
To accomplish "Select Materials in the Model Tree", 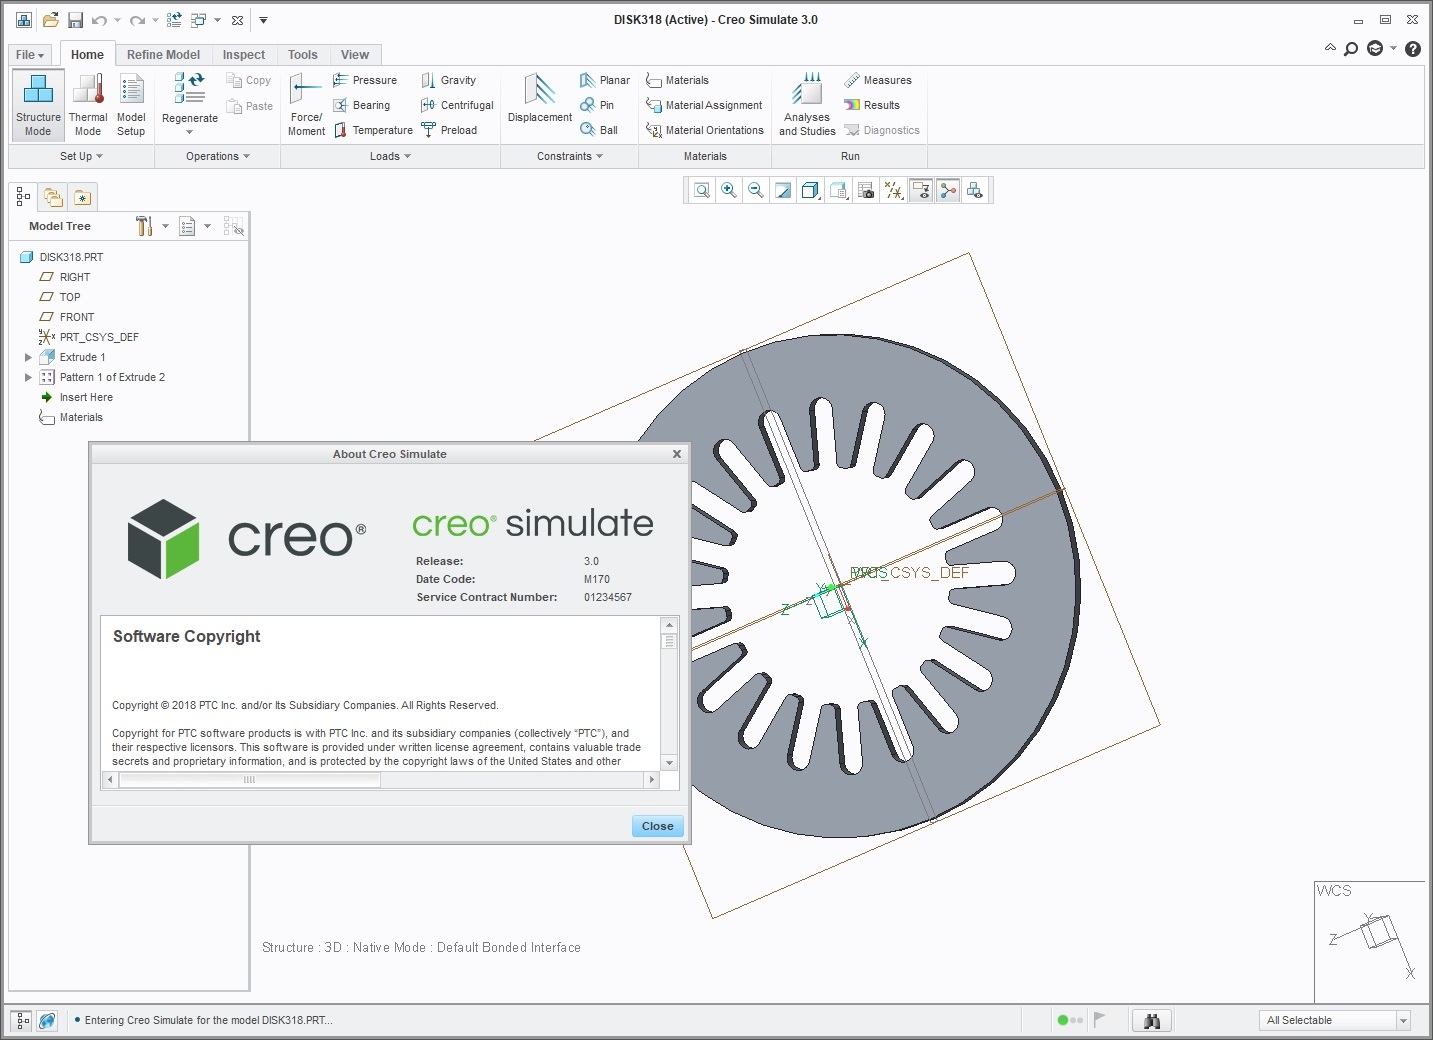I will (x=71, y=417).
